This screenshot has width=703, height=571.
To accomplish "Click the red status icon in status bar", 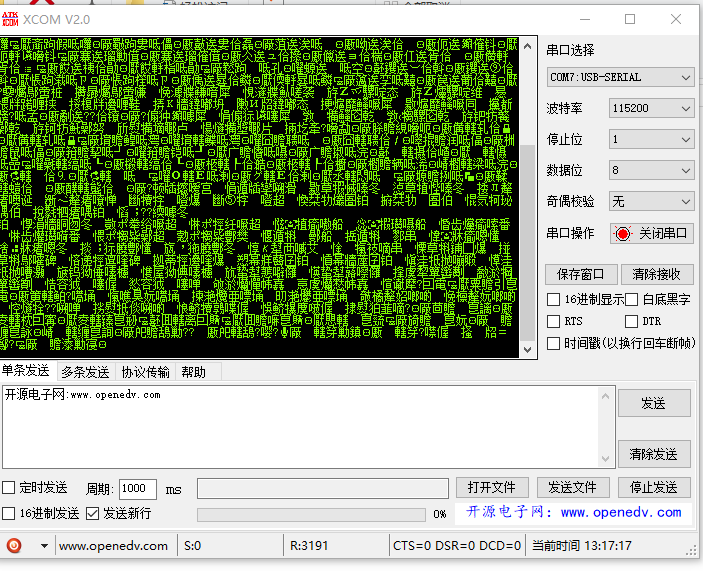I will point(14,545).
